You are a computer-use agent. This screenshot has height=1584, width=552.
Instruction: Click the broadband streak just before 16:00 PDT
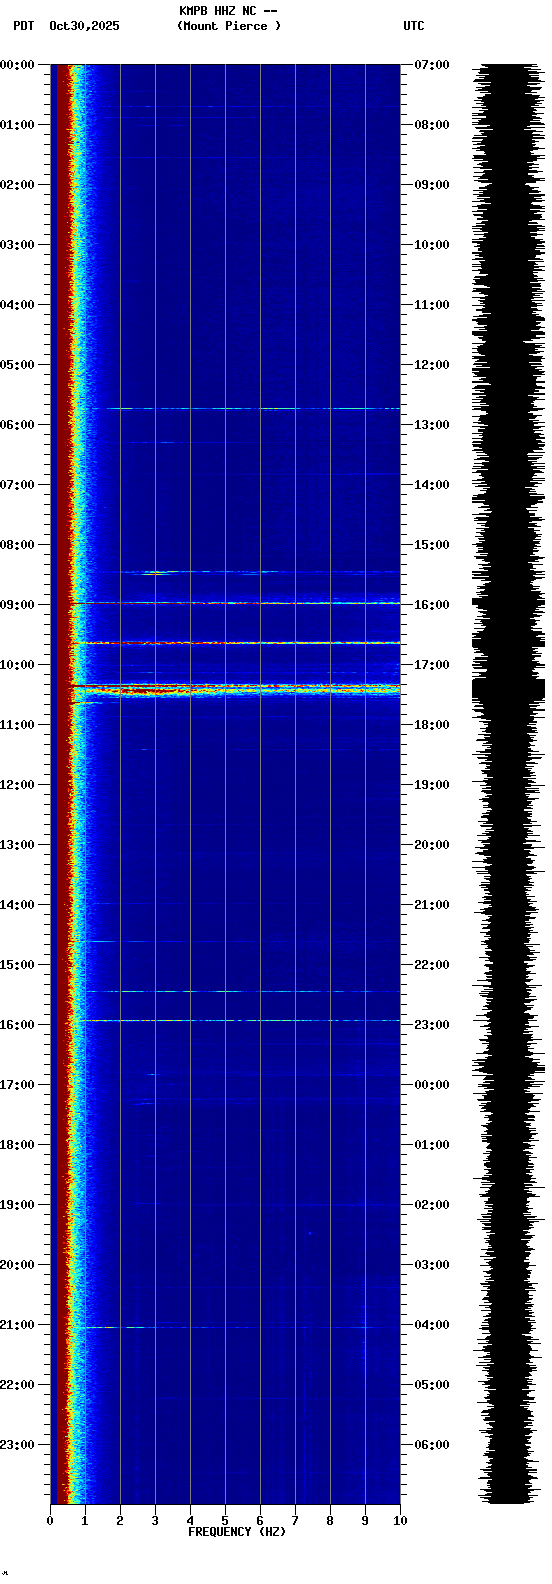click(240, 1020)
